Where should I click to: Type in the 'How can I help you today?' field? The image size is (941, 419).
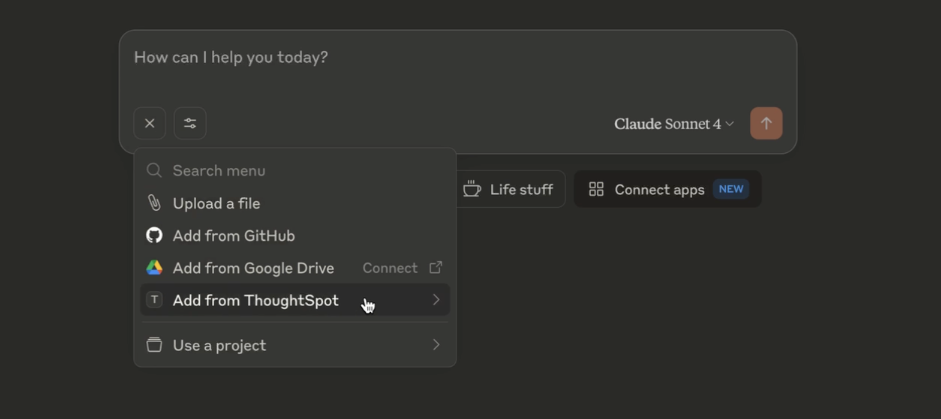pyautogui.click(x=400, y=58)
